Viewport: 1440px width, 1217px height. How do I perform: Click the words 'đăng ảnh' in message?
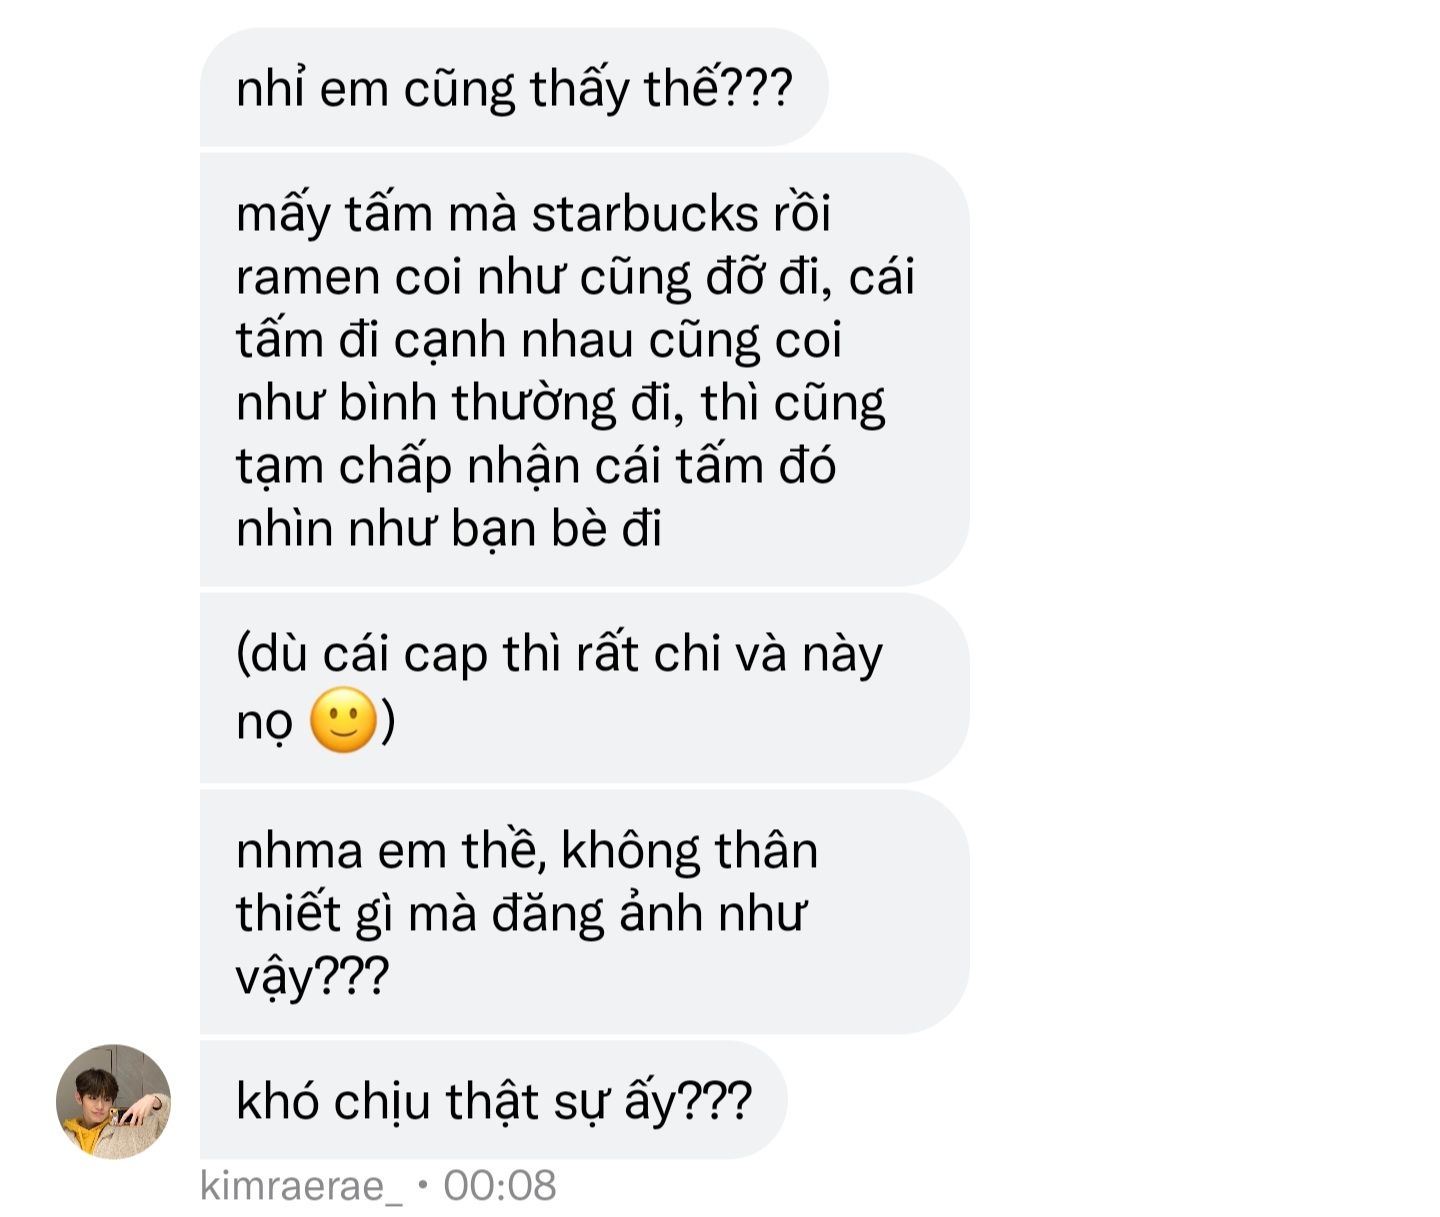pyautogui.click(x=597, y=914)
